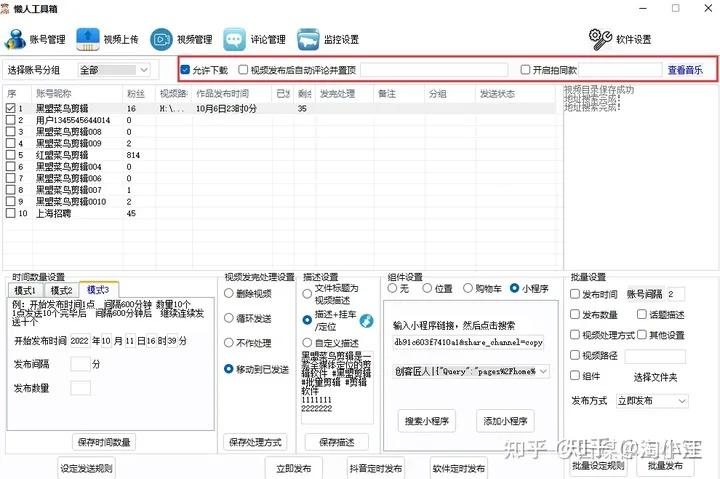Open 发布方式 dropdown showing 立即发布
Screen dimensions: 720x479
(x=652, y=401)
